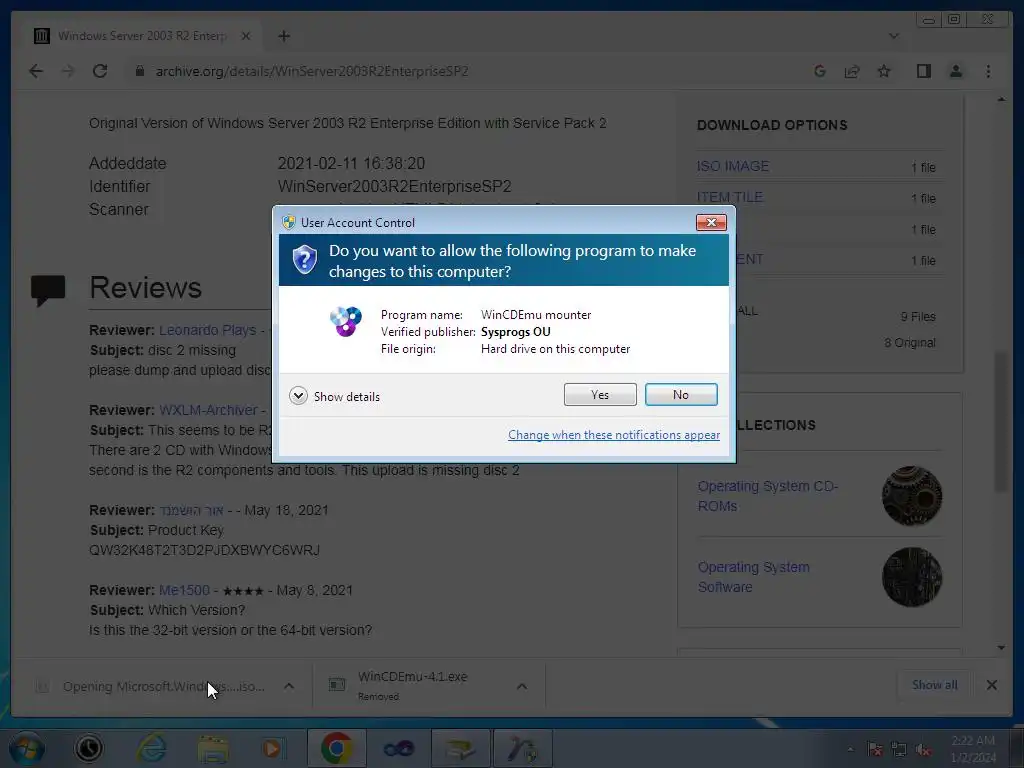Viewport: 1024px width, 768px height.
Task: Open Windows Media Player in taskbar
Action: (x=273, y=748)
